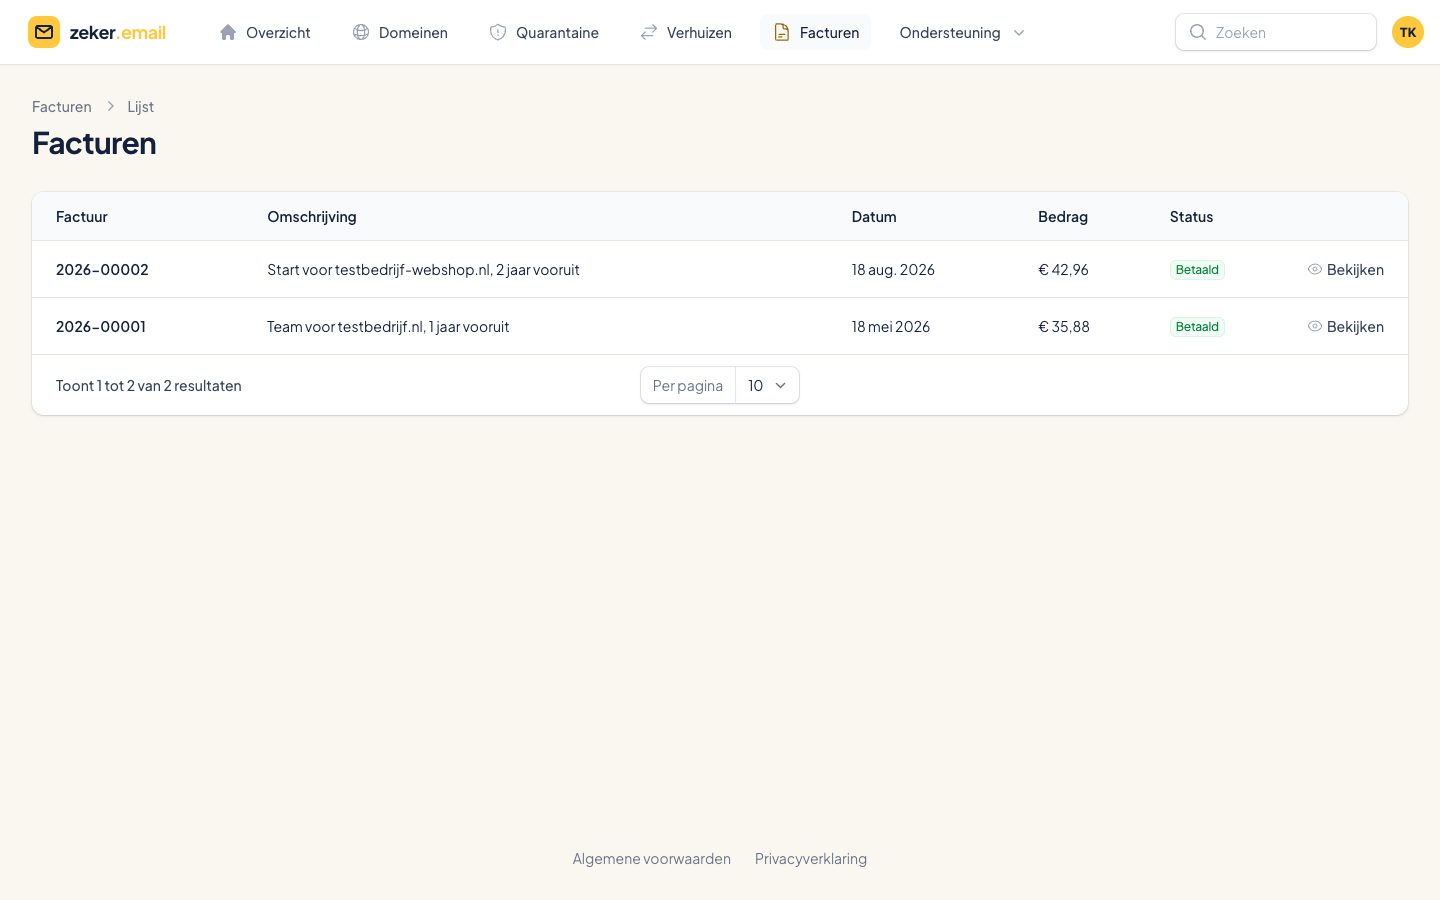The width and height of the screenshot is (1440, 900).
Task: Click eye icon for invoice 2026-00002
Action: point(1315,269)
